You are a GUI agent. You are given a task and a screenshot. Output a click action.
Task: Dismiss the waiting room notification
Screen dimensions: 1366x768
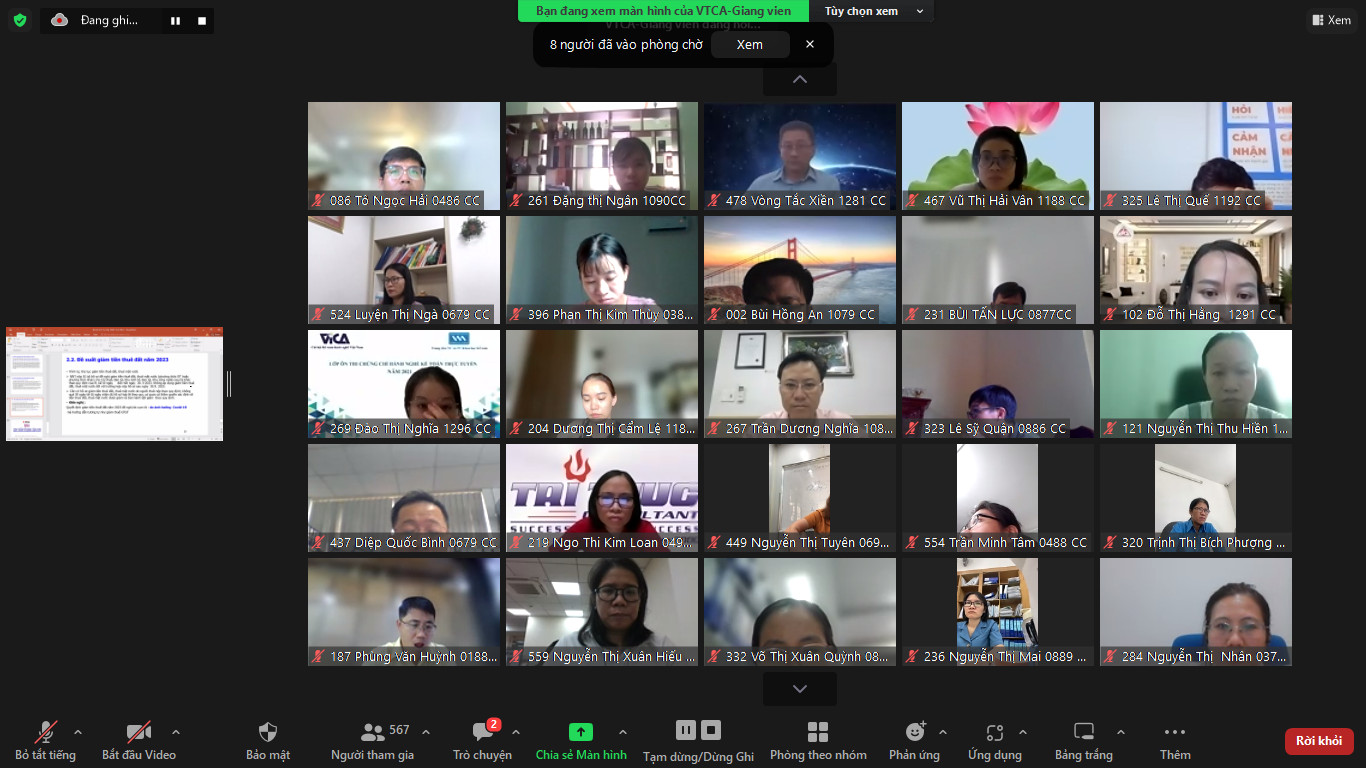point(810,44)
